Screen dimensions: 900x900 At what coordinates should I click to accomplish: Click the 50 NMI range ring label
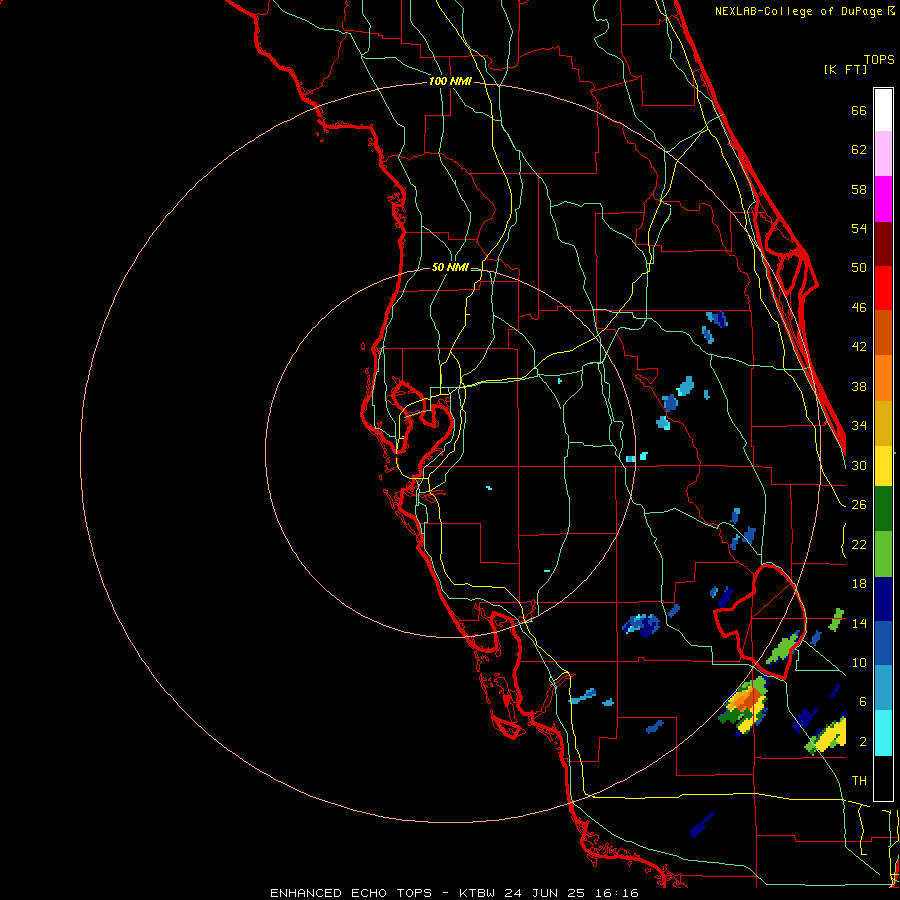pyautogui.click(x=450, y=267)
